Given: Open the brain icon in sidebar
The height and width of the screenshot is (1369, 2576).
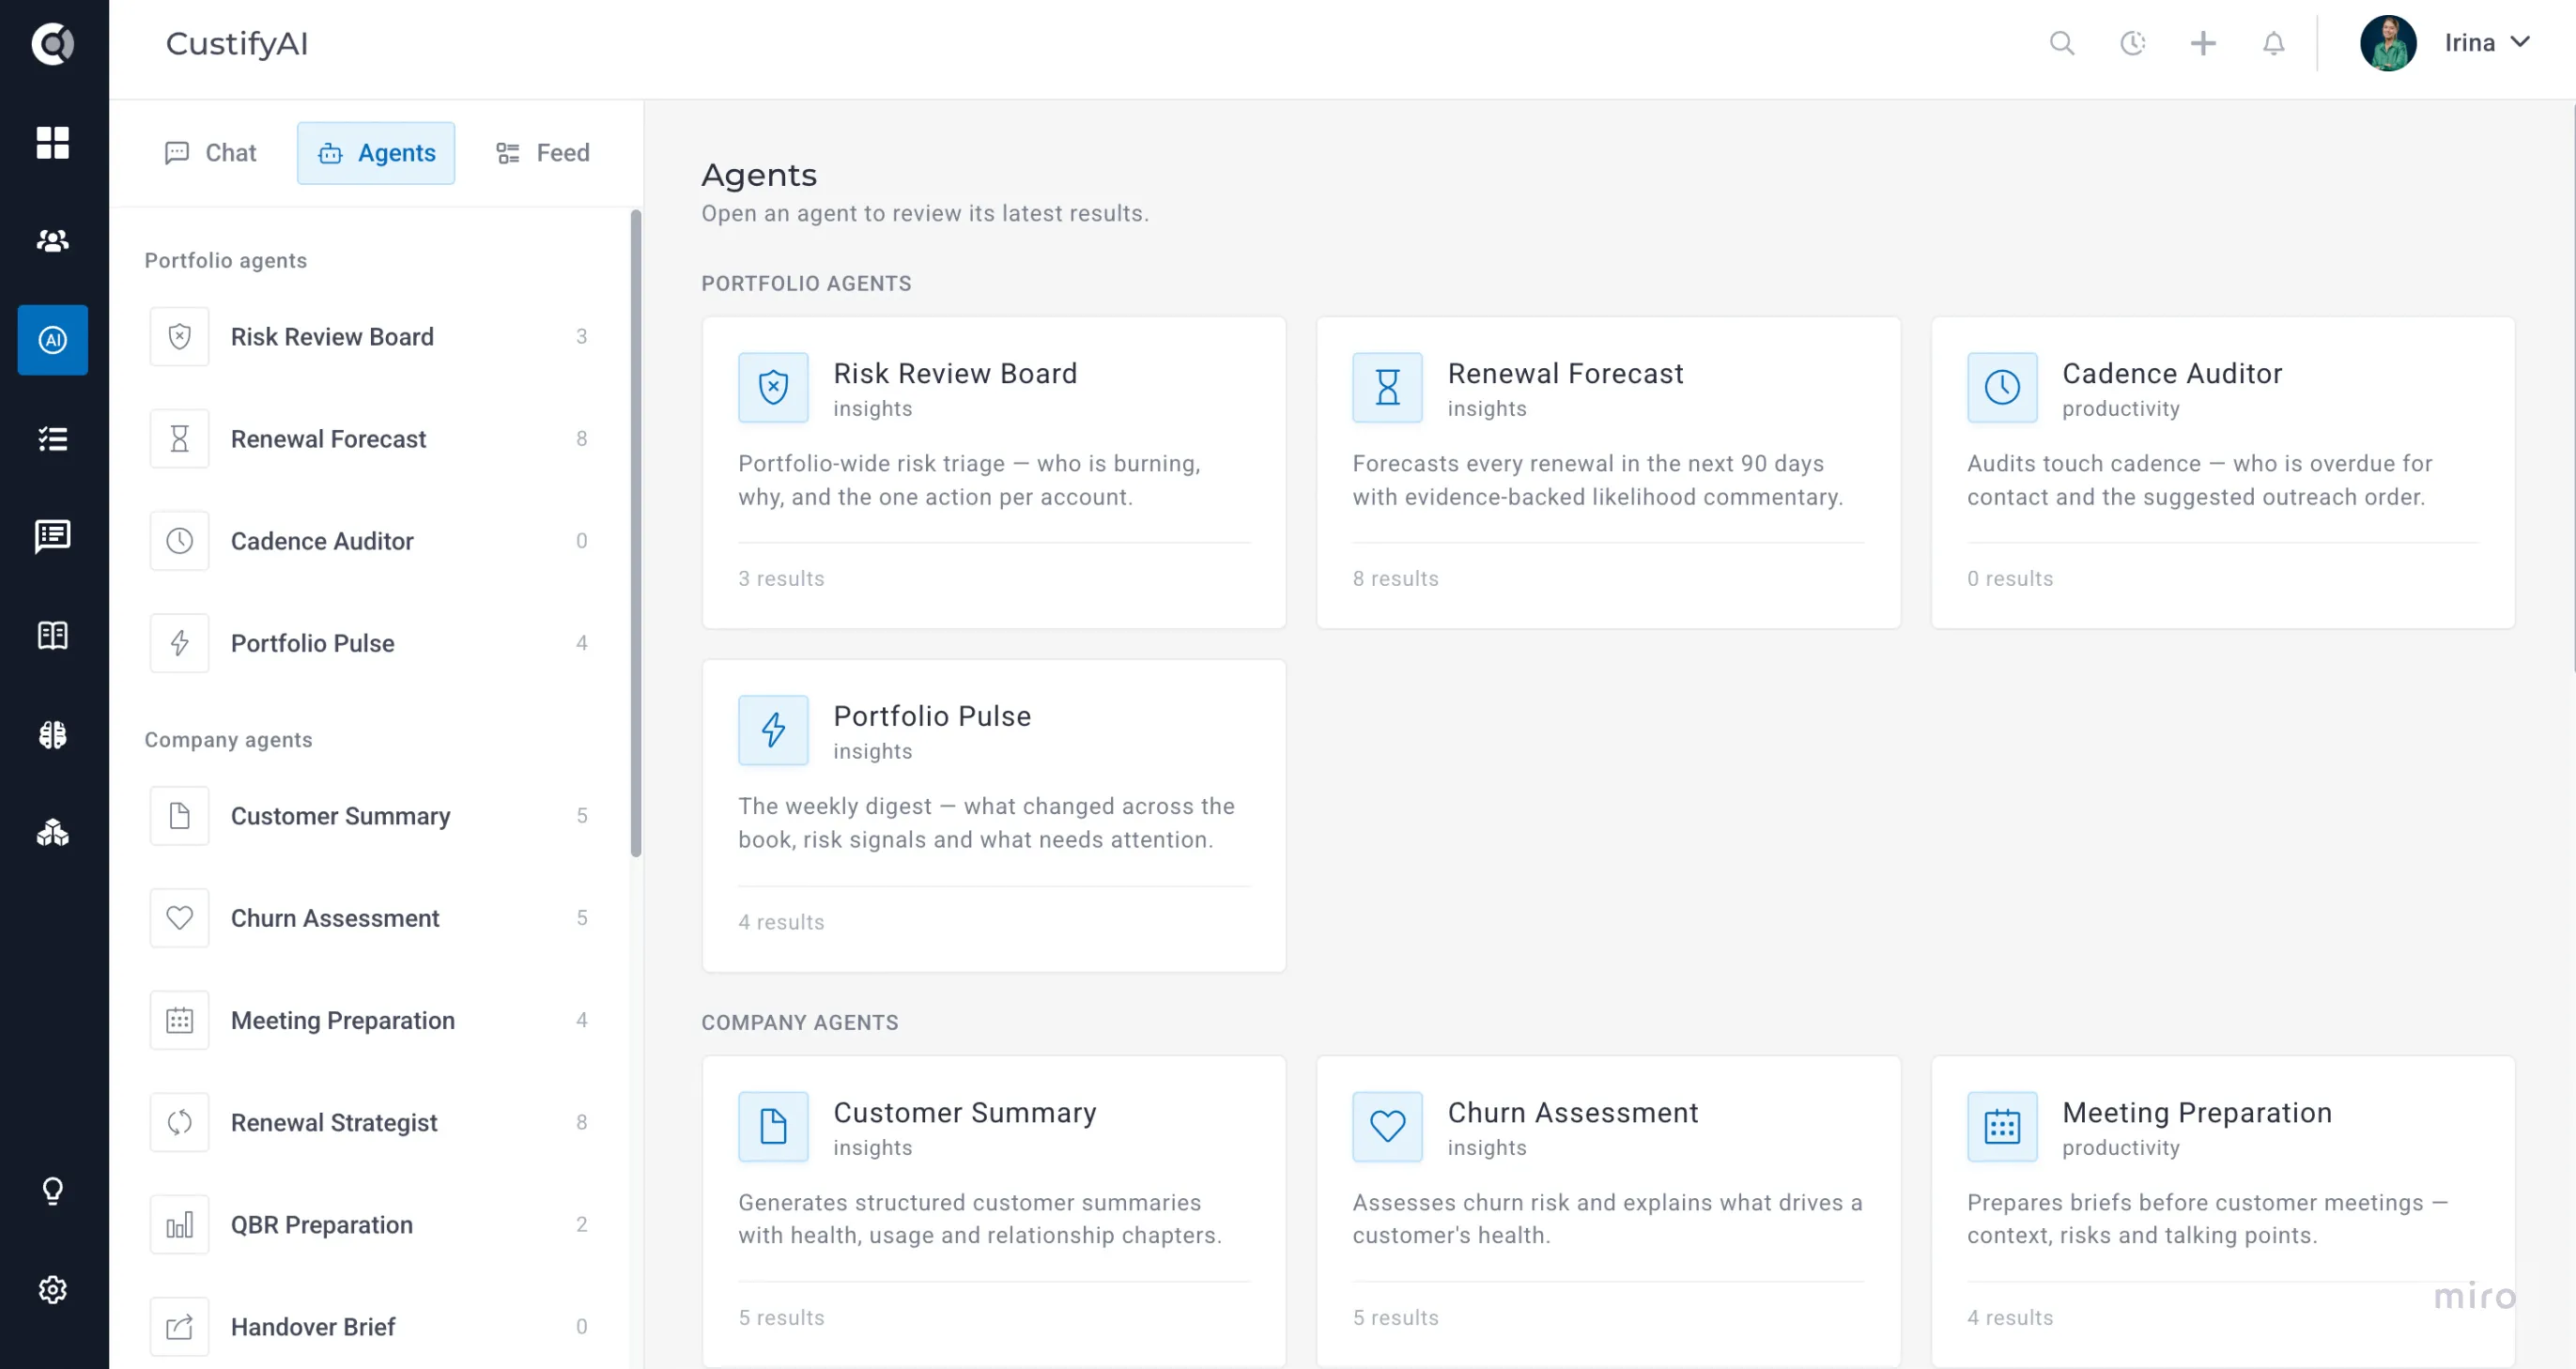Looking at the screenshot, I should [x=53, y=735].
